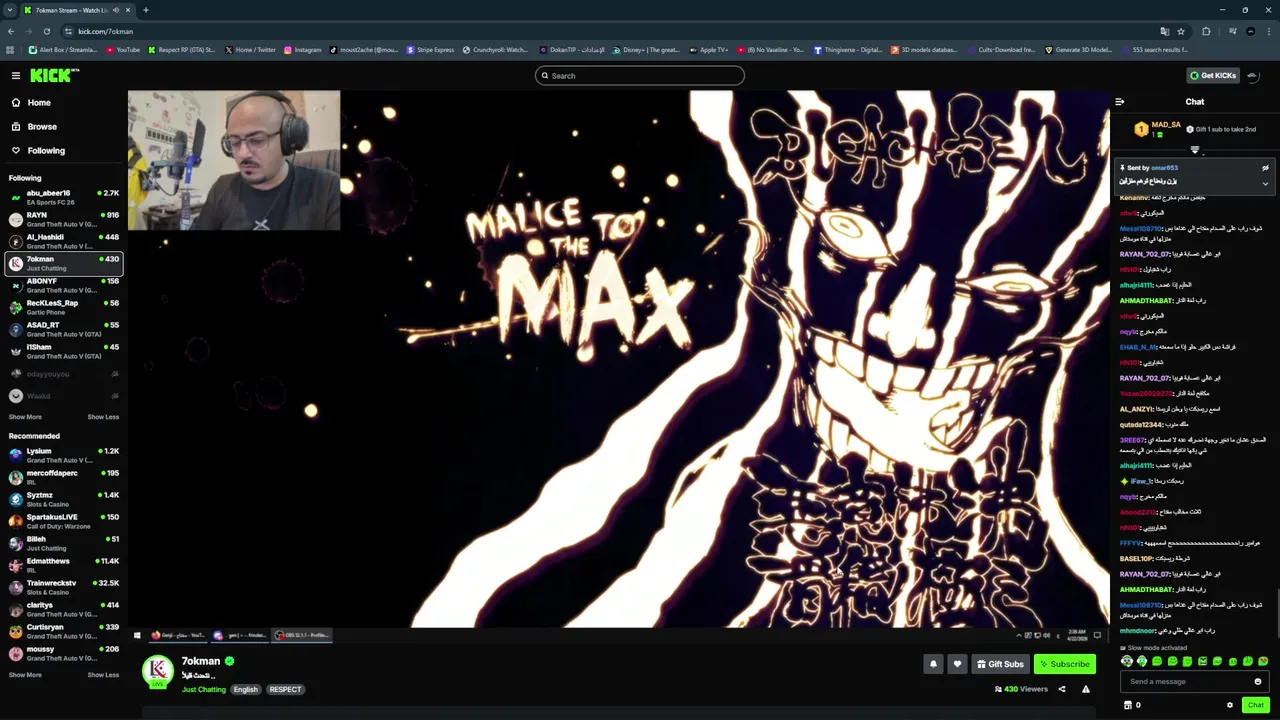Open clarityz recommended channel

pyautogui.click(x=64, y=609)
